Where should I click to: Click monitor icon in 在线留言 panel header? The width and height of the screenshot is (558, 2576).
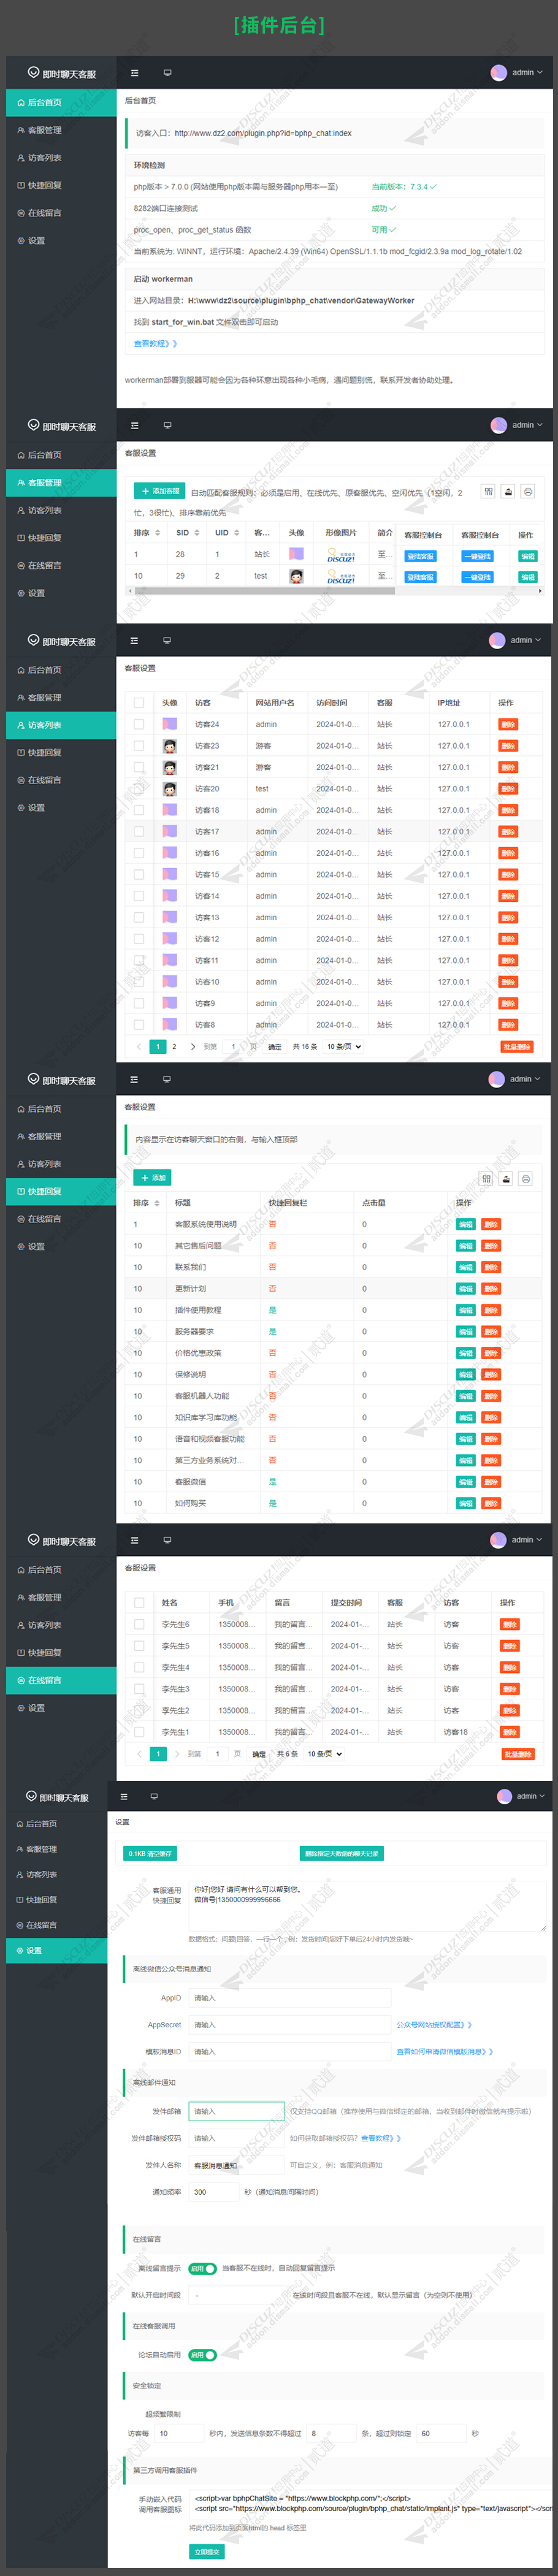pos(167,1540)
